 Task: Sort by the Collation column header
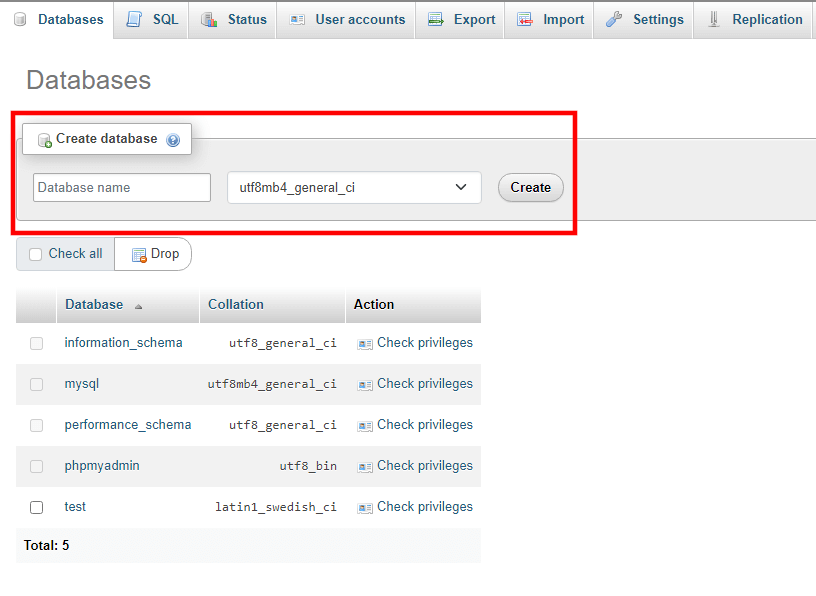pyautogui.click(x=236, y=305)
